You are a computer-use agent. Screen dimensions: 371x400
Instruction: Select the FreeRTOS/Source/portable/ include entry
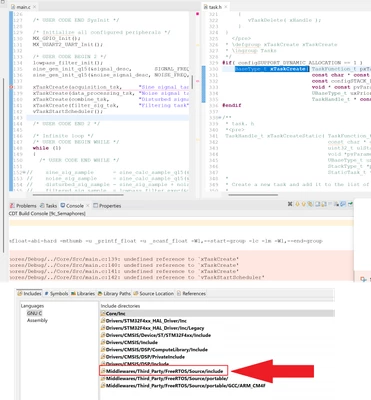point(164,379)
